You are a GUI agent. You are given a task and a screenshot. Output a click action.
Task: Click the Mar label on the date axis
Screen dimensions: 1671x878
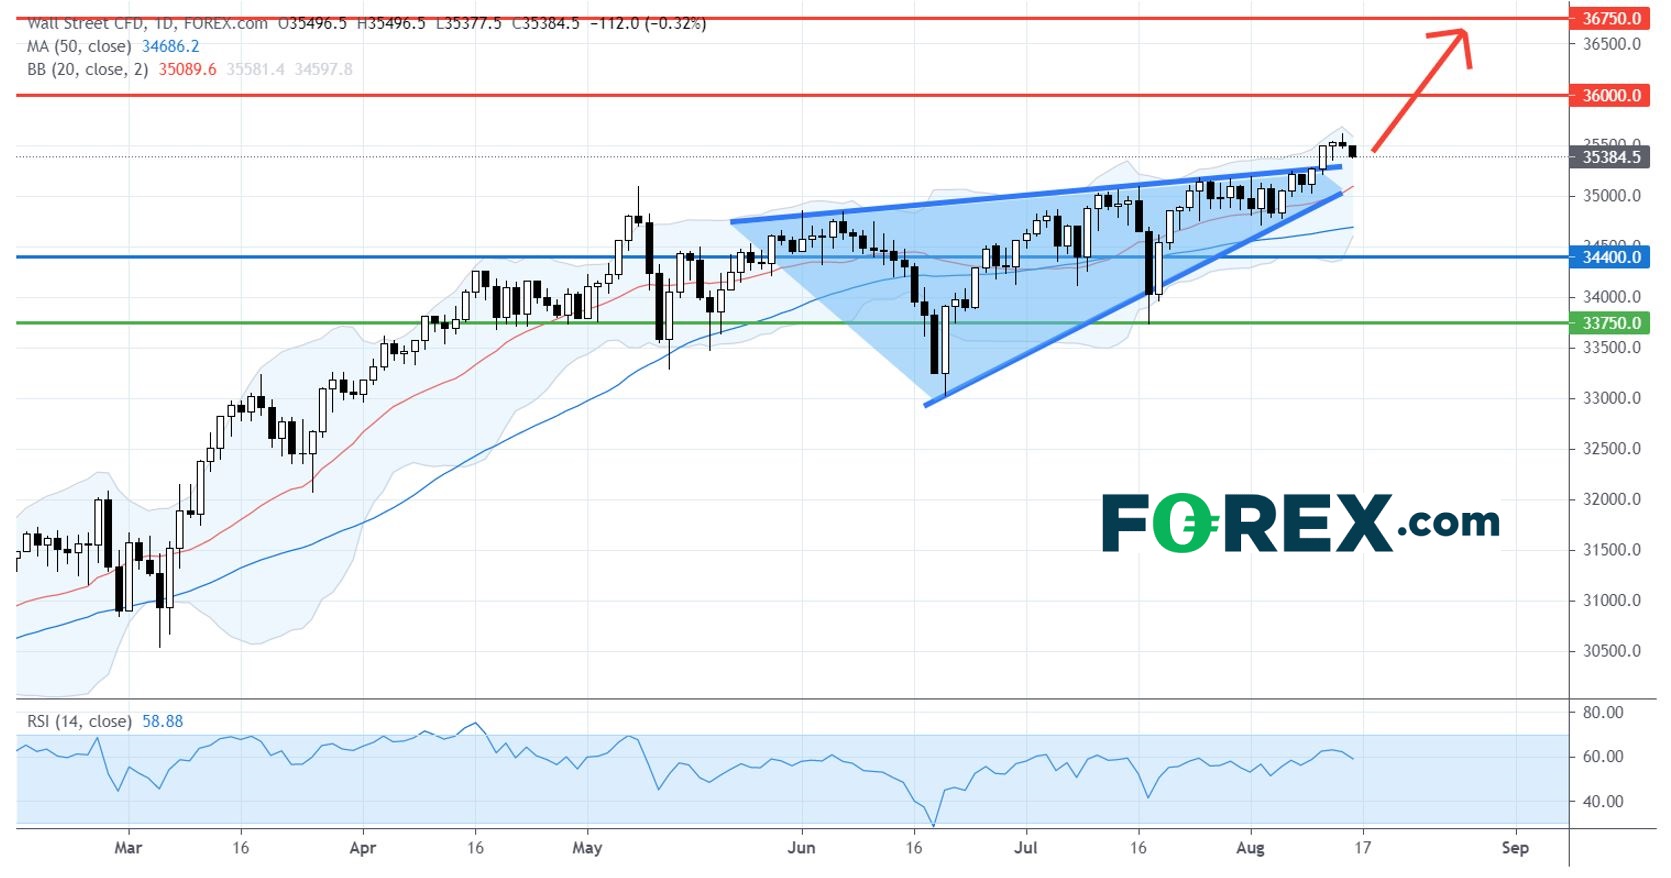[128, 848]
